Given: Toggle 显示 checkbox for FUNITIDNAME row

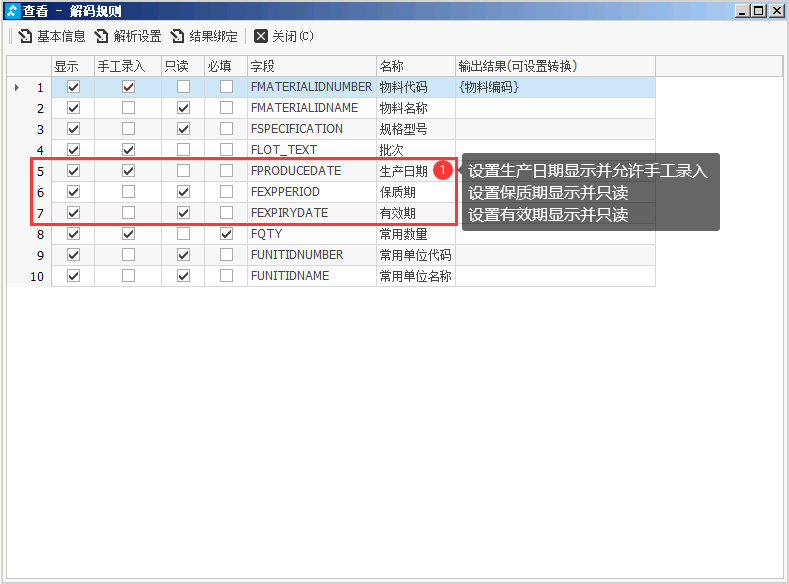Looking at the screenshot, I should [x=73, y=276].
